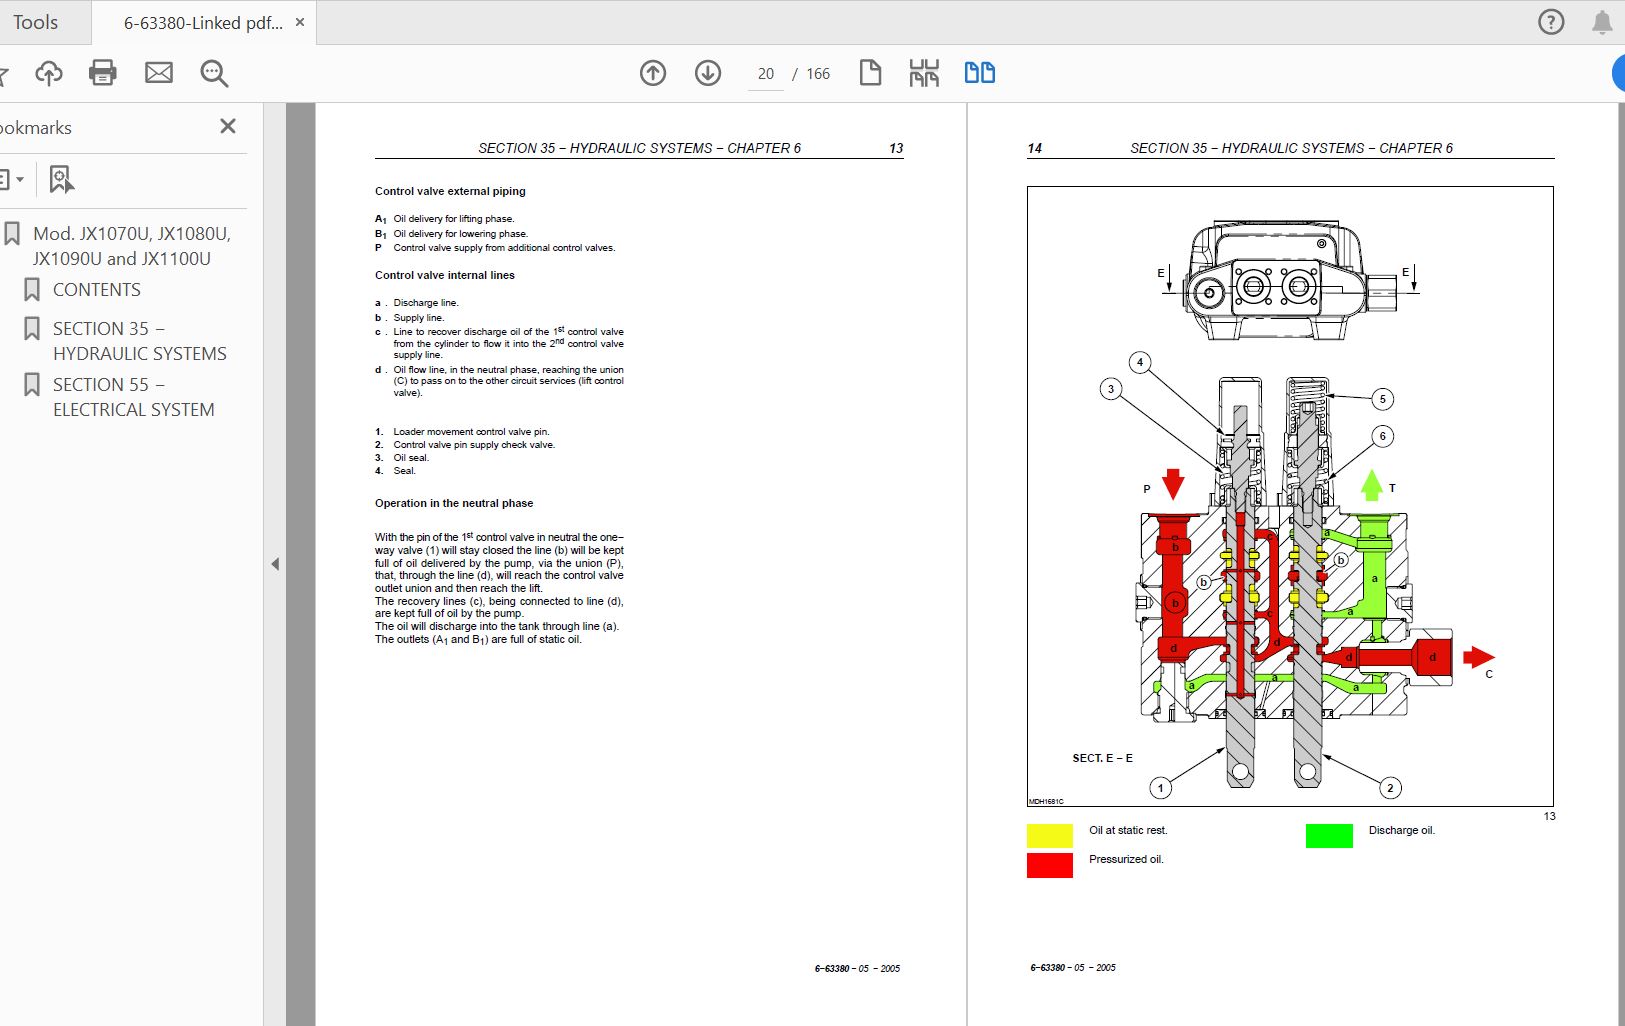1625x1026 pixels.
Task: Upload file to cloud icon
Action: 48,73
